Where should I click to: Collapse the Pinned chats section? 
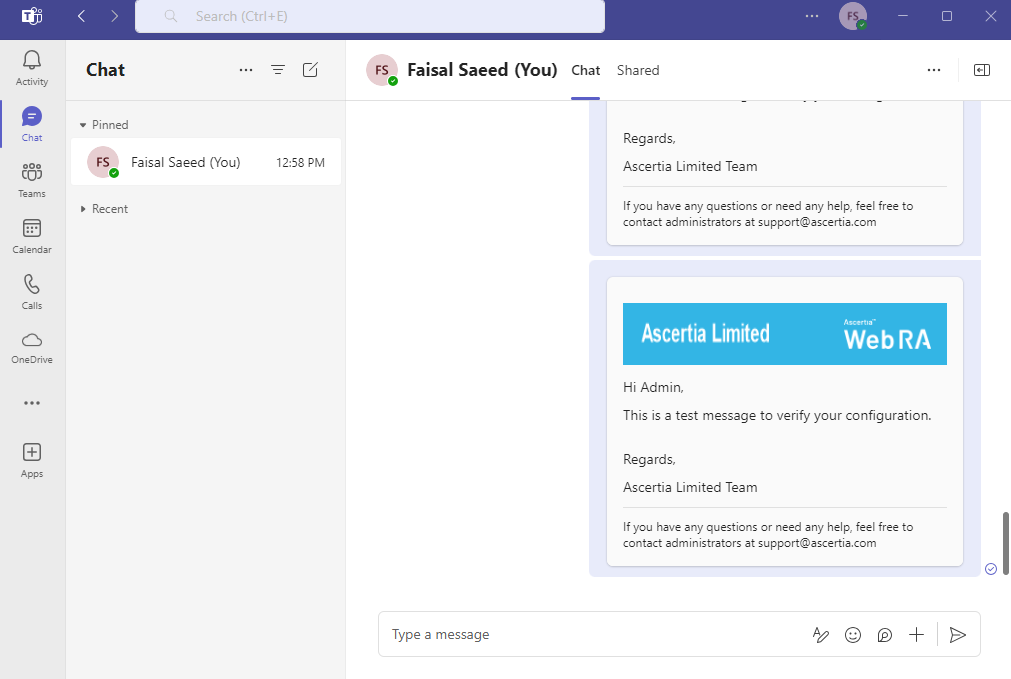[84, 125]
